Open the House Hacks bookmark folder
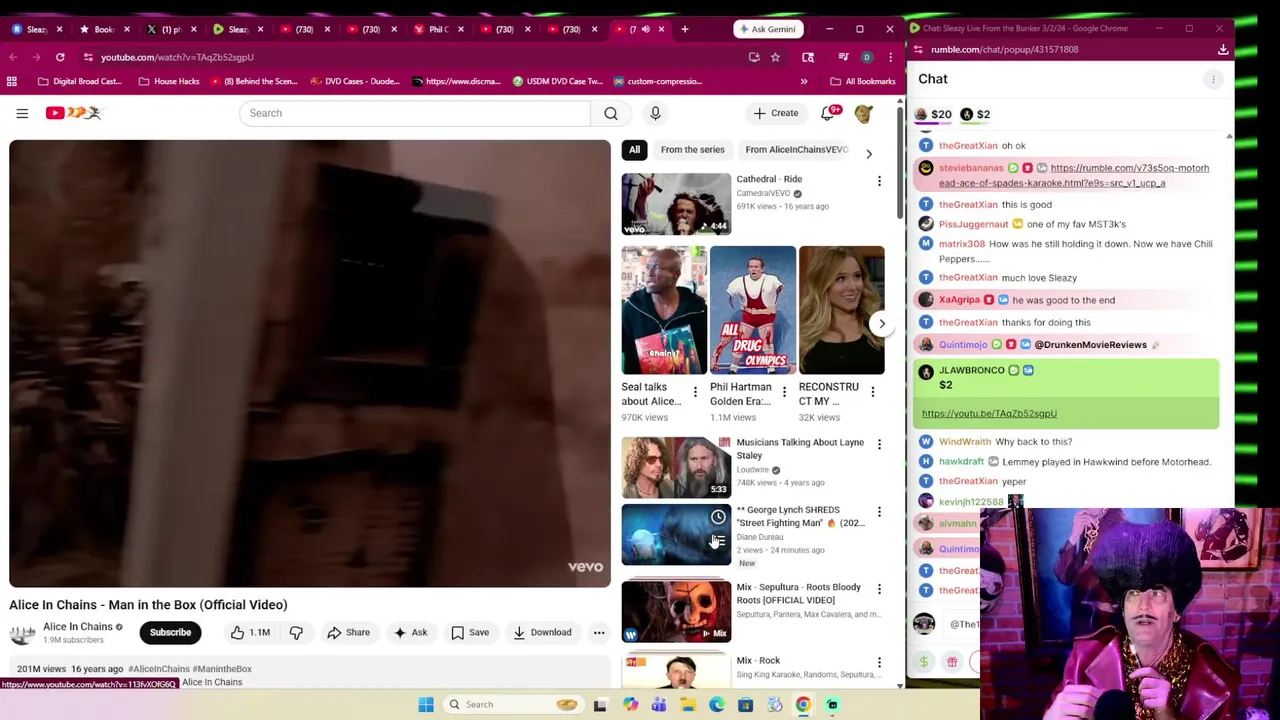This screenshot has height=720, width=1280. click(x=168, y=81)
